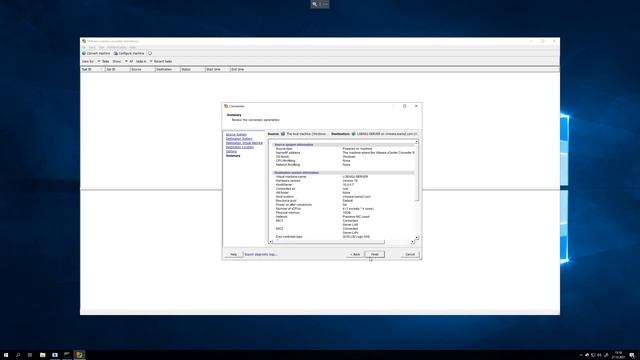The image size is (640, 360).
Task: Open the View menu in Converter
Action: tap(92, 47)
